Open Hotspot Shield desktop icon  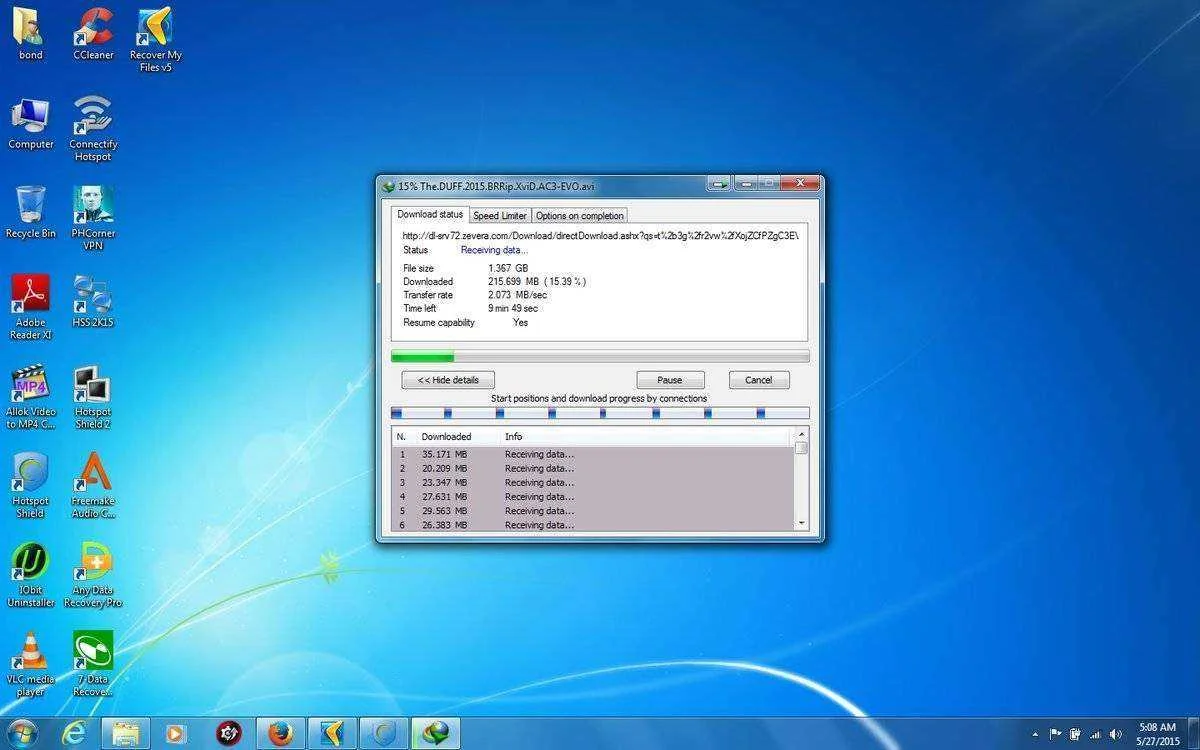[31, 485]
